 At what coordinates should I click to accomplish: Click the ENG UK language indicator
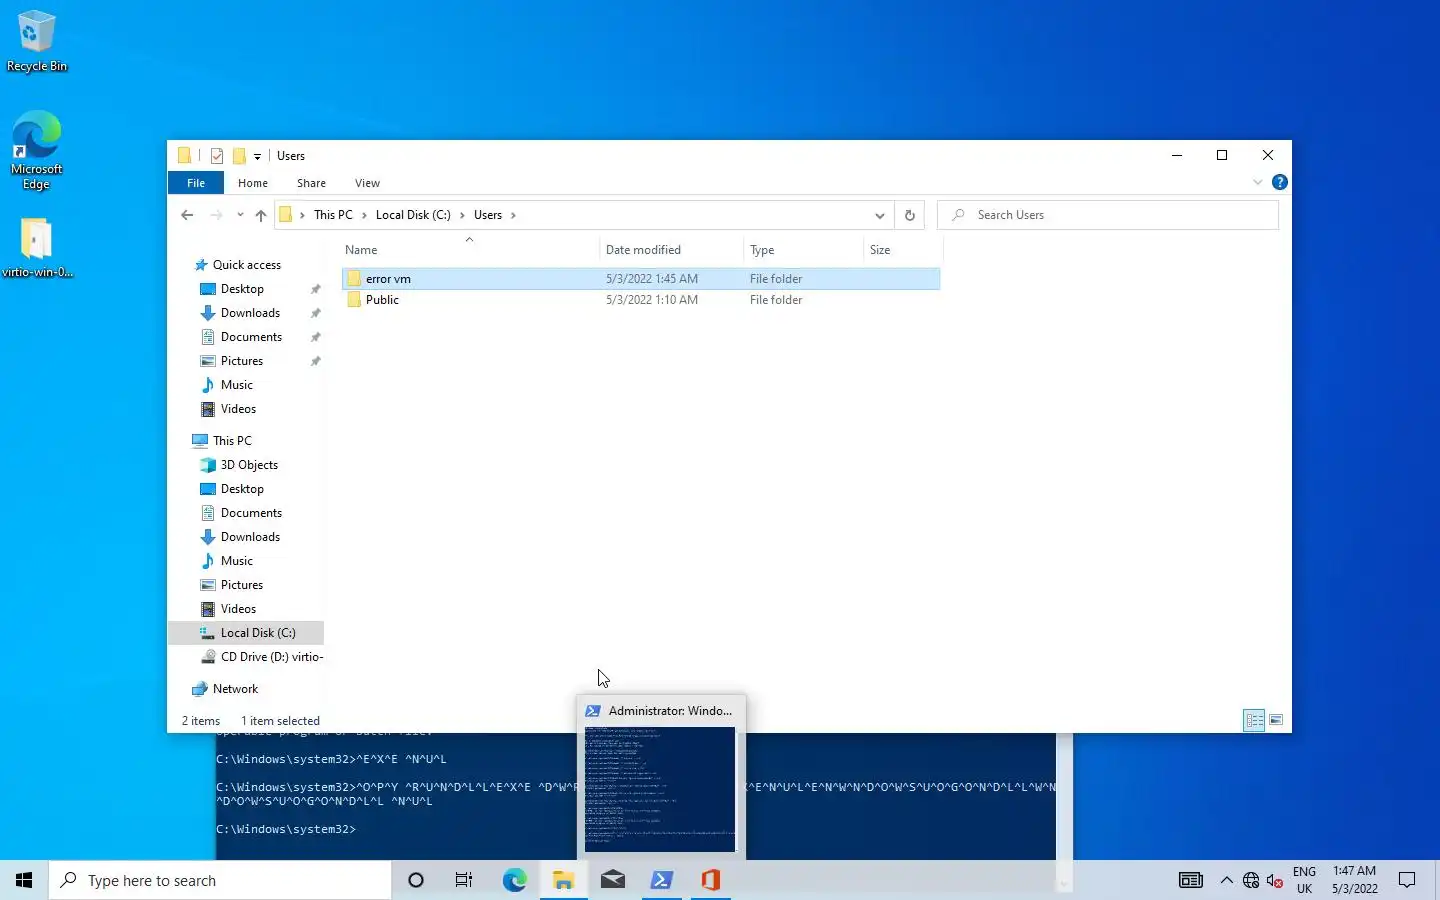pyautogui.click(x=1304, y=880)
